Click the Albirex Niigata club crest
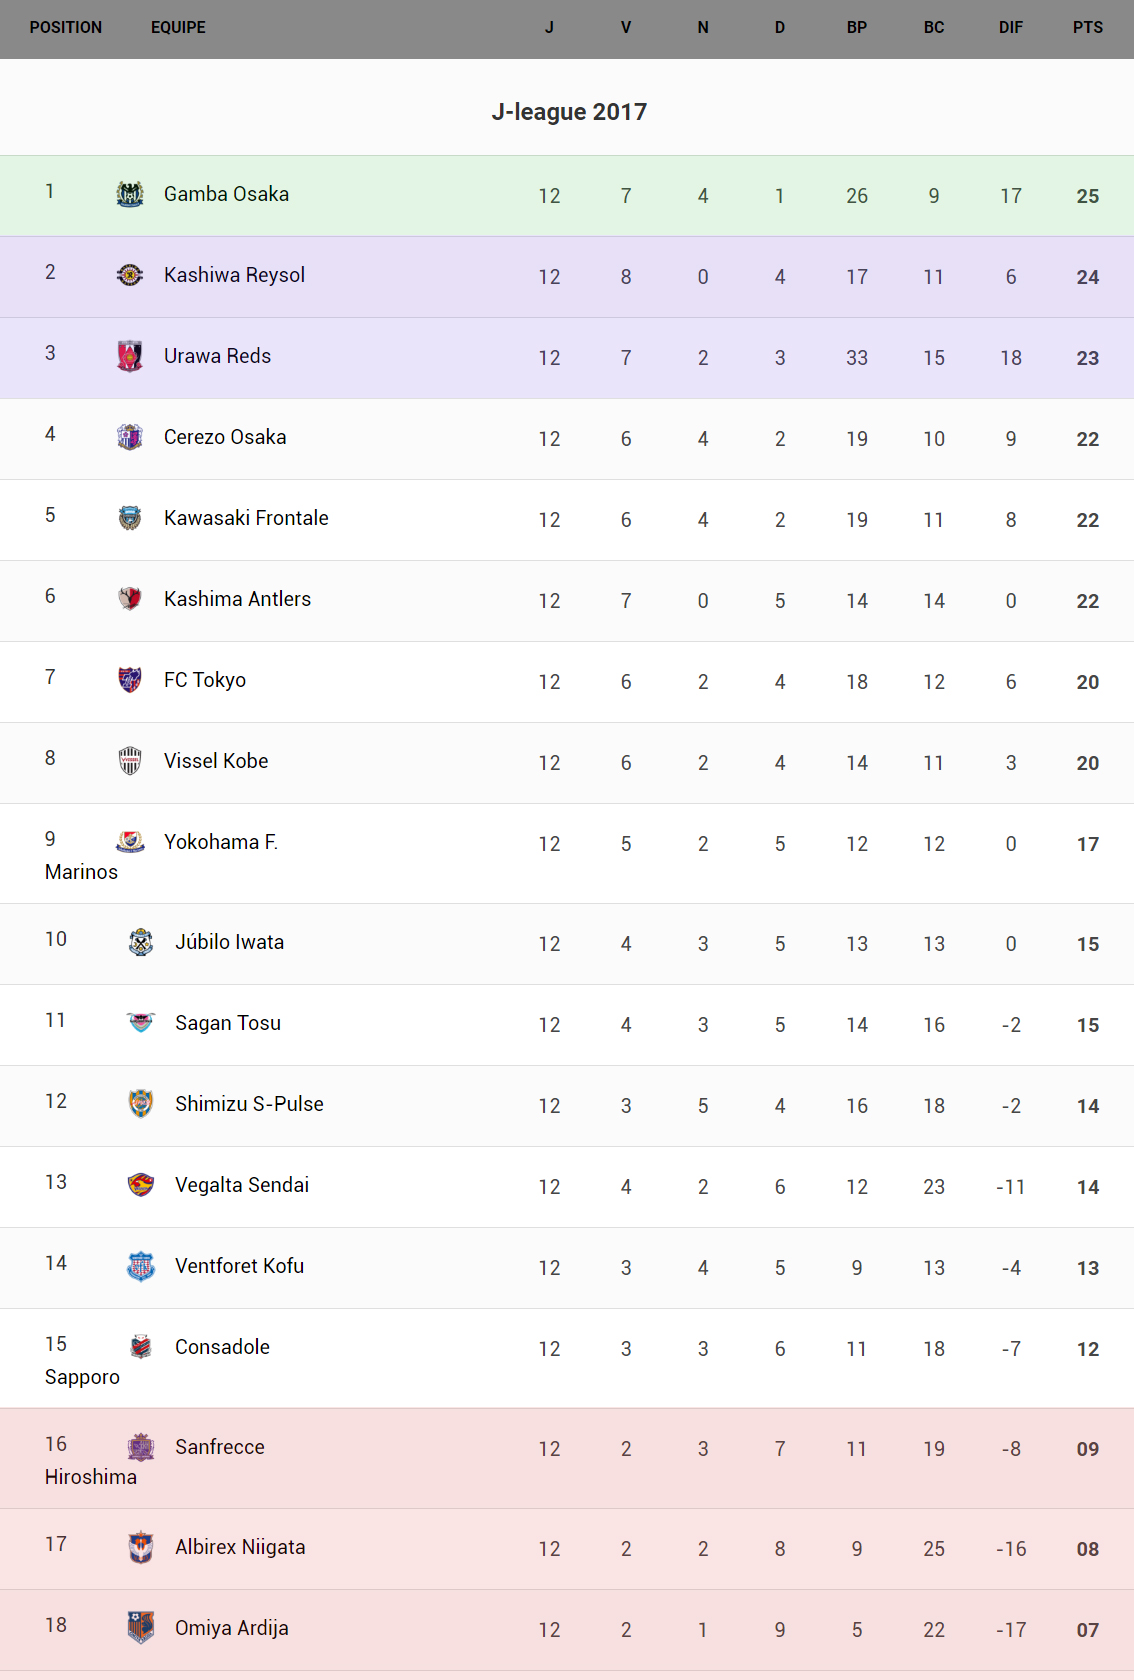The width and height of the screenshot is (1134, 1680). pyautogui.click(x=141, y=1547)
